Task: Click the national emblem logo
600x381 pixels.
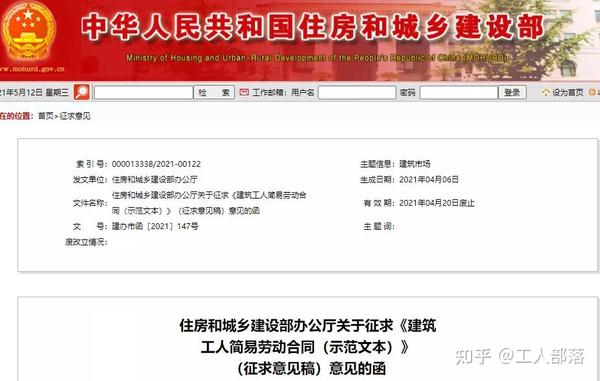Action: (28, 31)
